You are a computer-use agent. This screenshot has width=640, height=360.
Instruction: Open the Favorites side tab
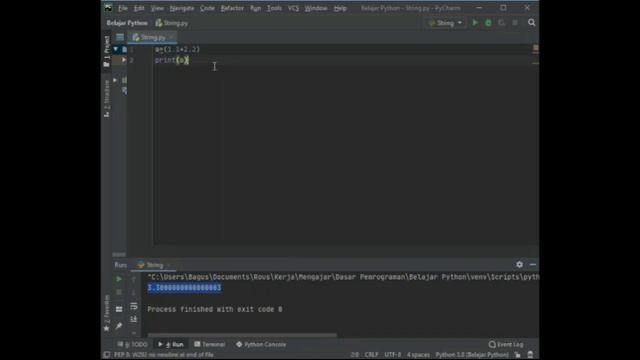click(107, 313)
